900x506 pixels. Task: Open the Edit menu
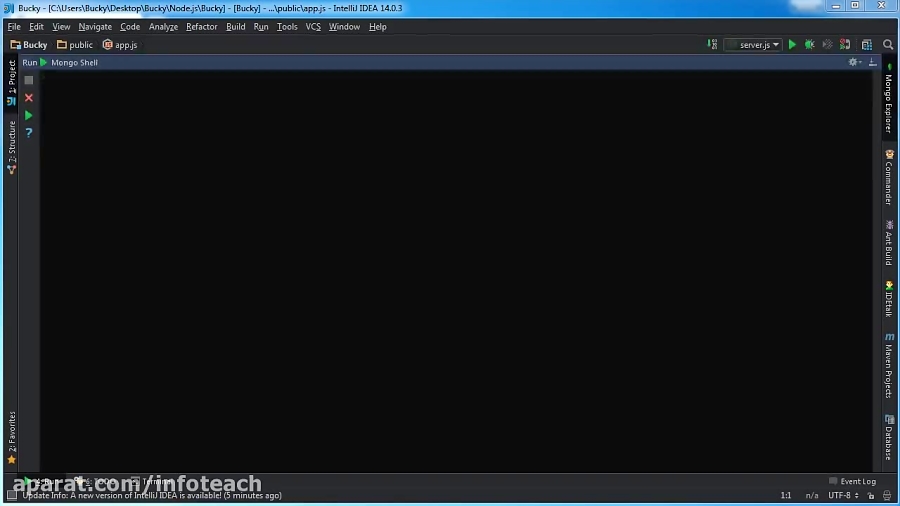[x=36, y=27]
